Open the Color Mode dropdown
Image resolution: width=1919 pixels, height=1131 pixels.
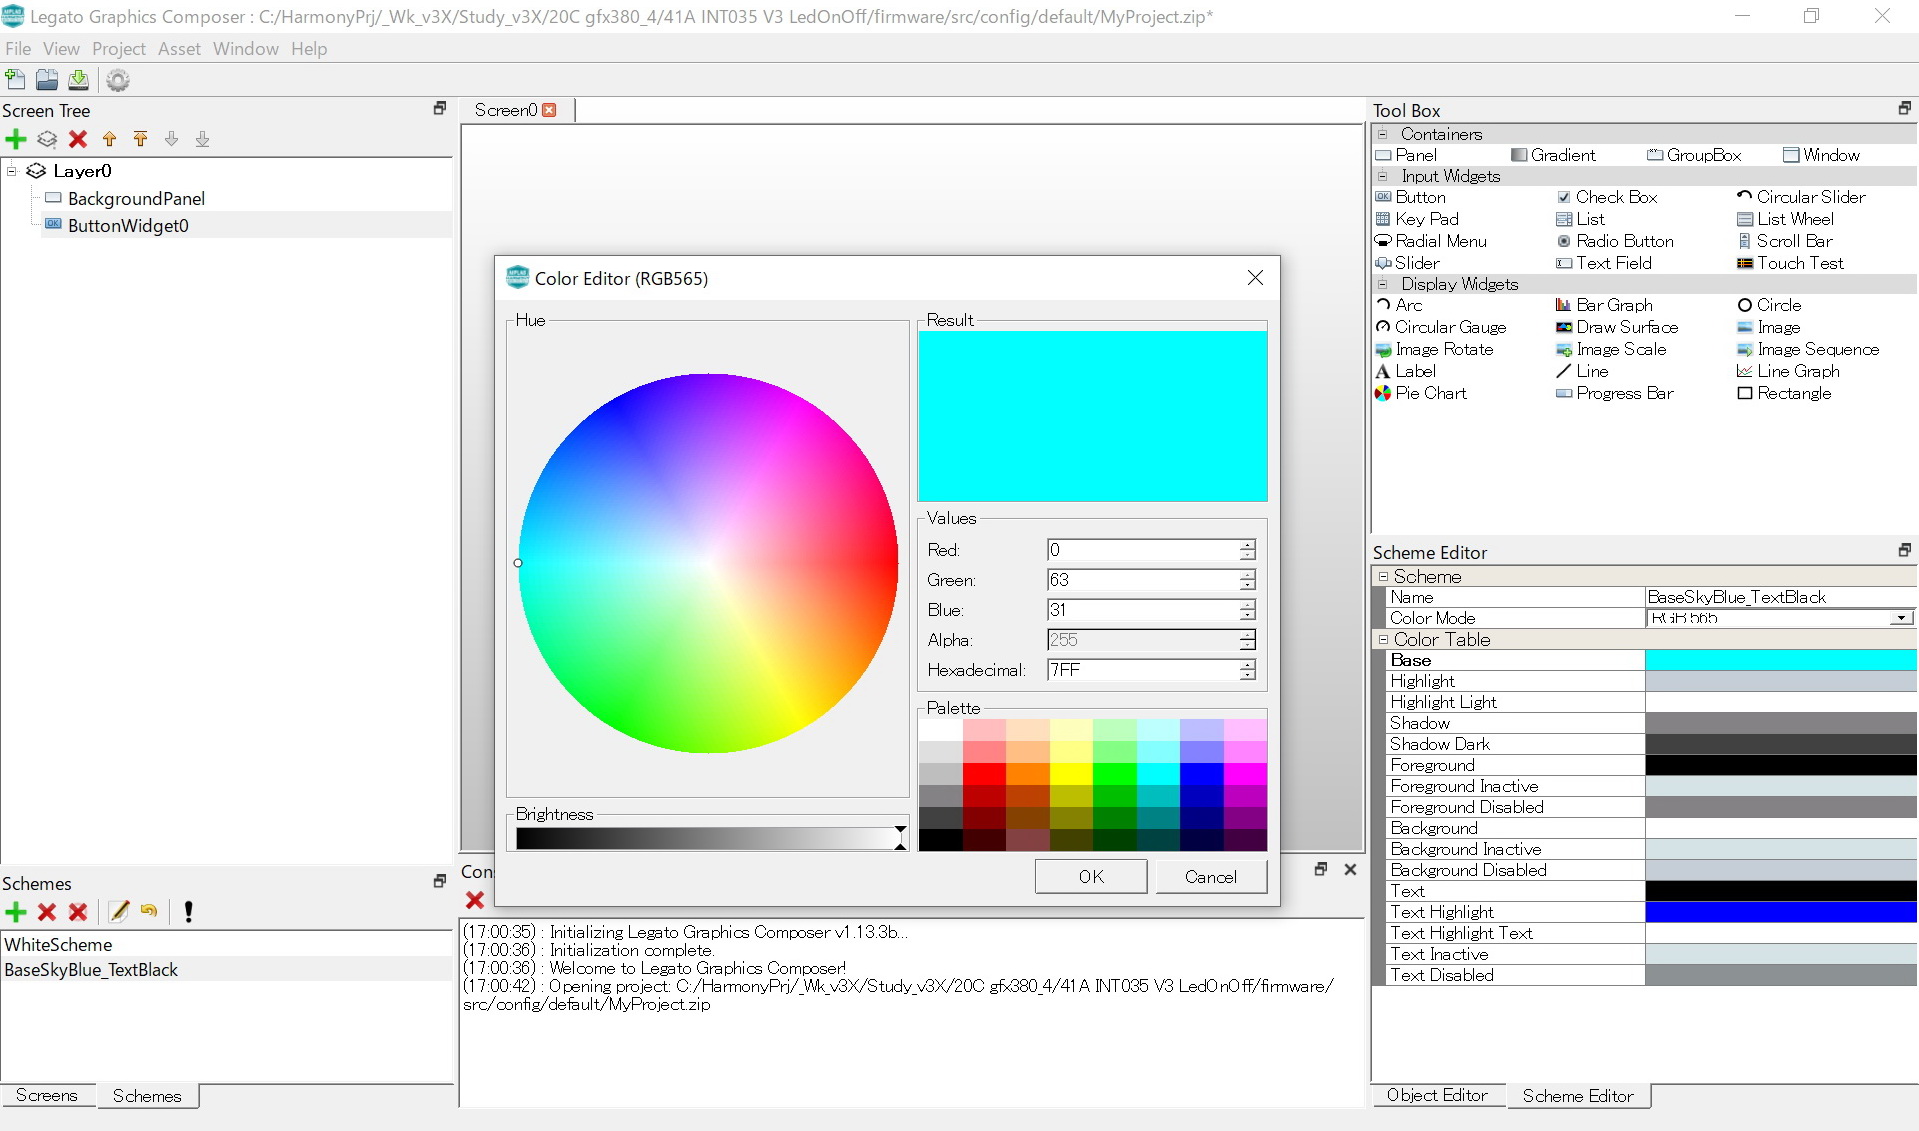pos(1900,618)
